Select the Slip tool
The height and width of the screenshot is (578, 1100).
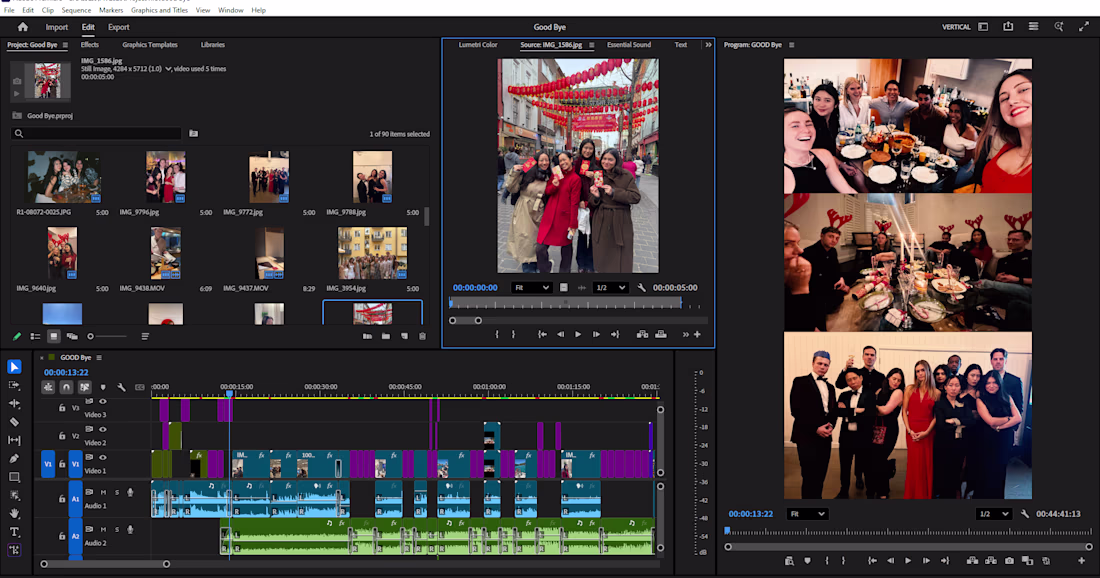[14, 440]
